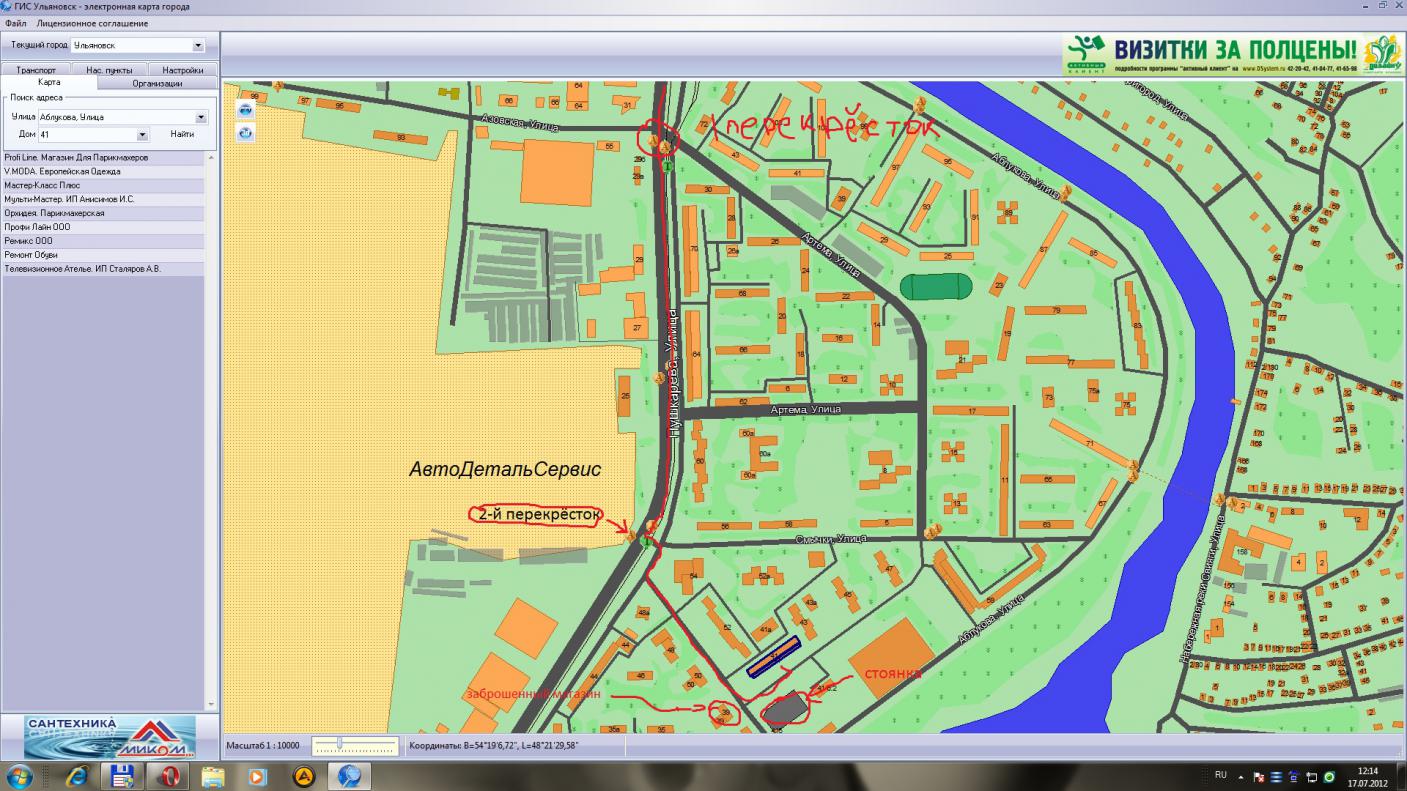
Task: Click the ВИЗИТКИ ЗА ПОЛЦЕНЫ banner ad
Action: click(x=1232, y=54)
